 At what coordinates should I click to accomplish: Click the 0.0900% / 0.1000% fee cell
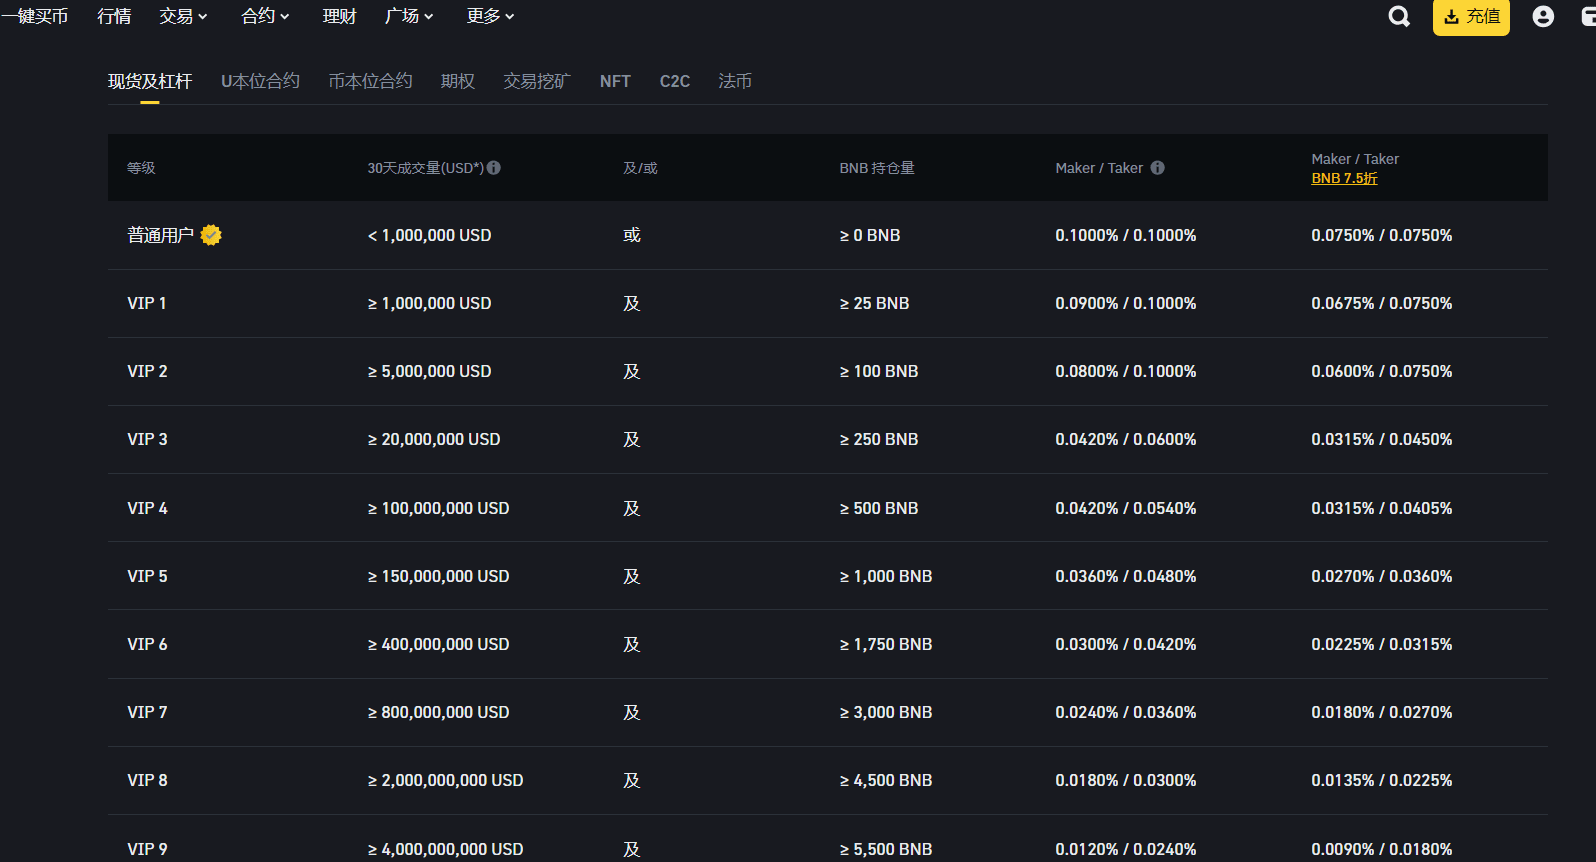pos(1125,303)
